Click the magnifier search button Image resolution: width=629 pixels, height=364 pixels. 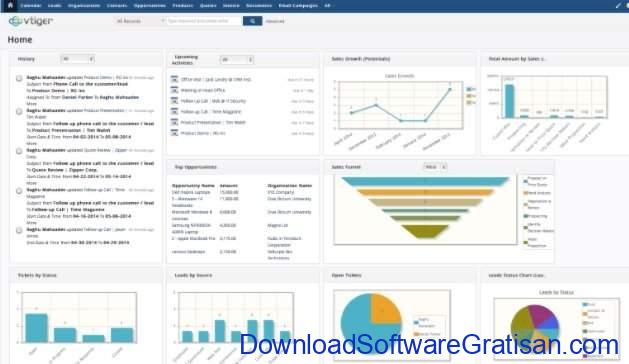252,21
